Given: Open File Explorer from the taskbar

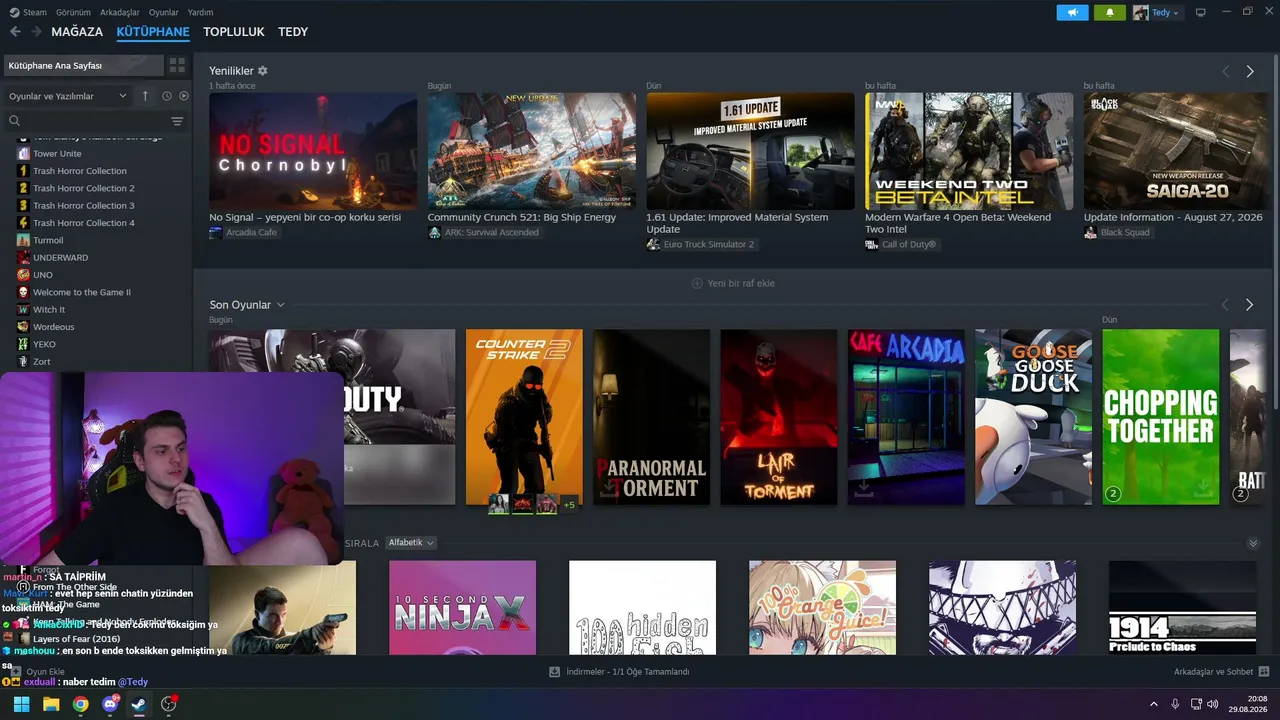Looking at the screenshot, I should pos(51,704).
